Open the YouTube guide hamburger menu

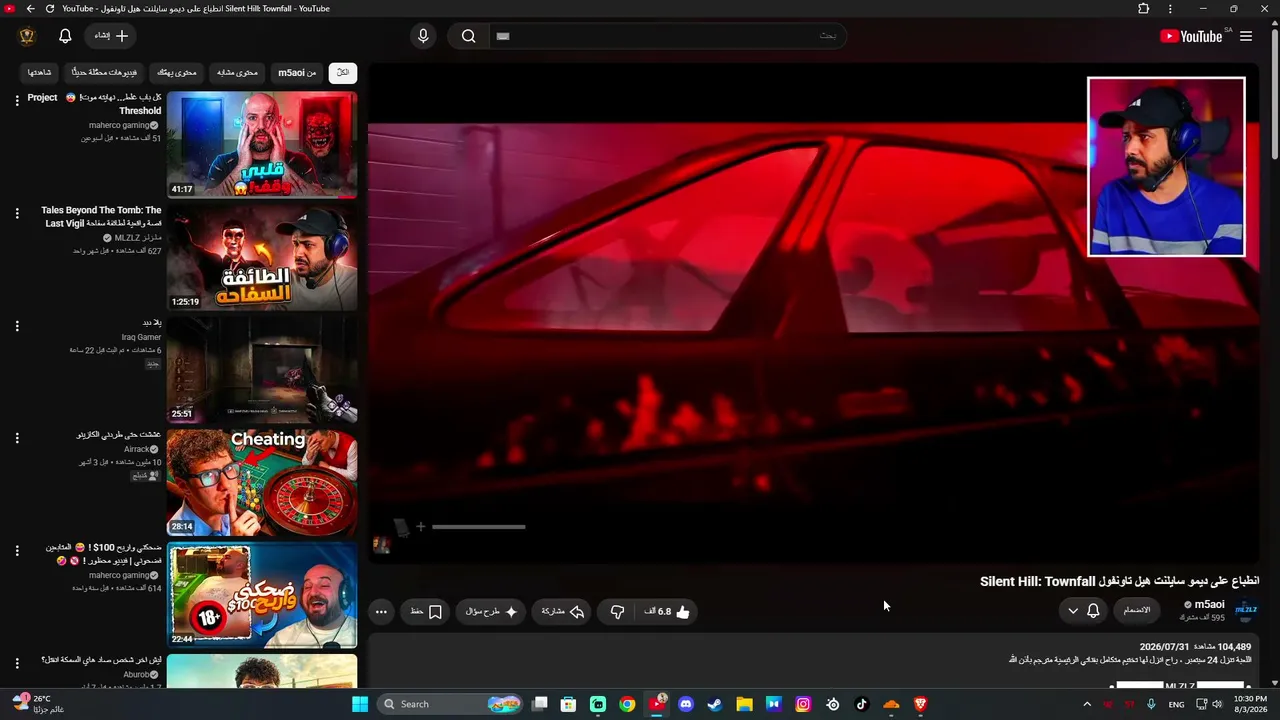1246,36
